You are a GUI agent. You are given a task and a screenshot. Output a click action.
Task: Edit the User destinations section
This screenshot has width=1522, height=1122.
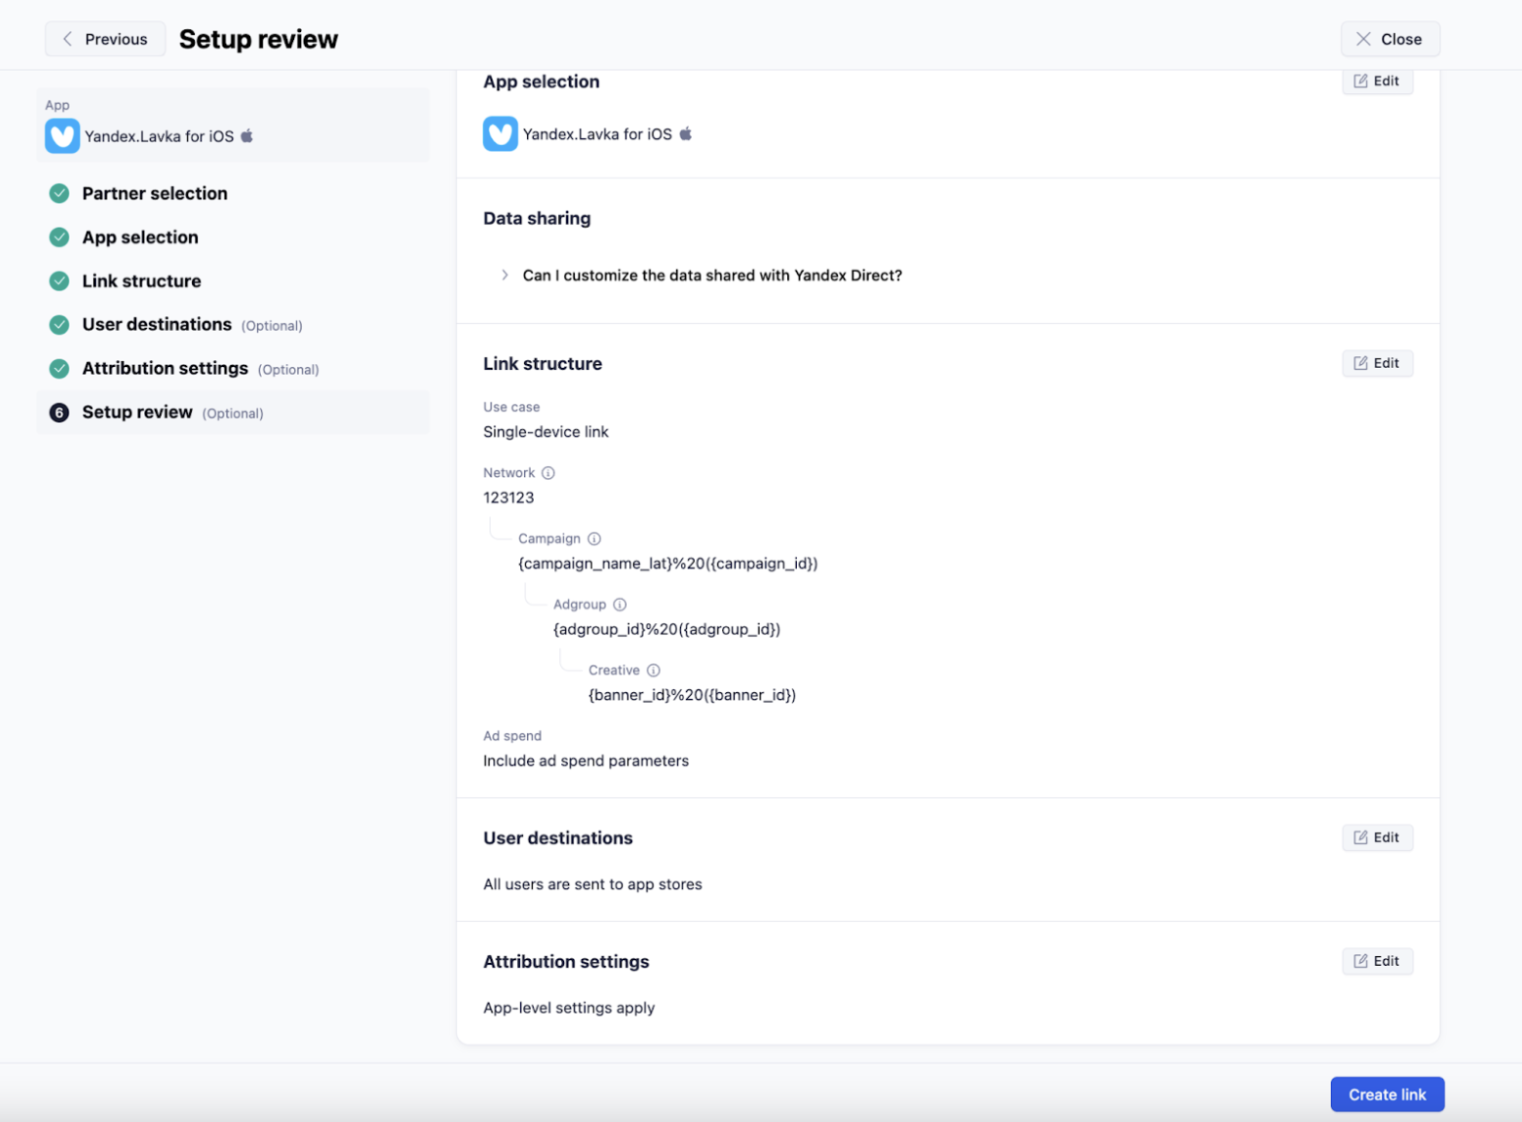[x=1376, y=838]
